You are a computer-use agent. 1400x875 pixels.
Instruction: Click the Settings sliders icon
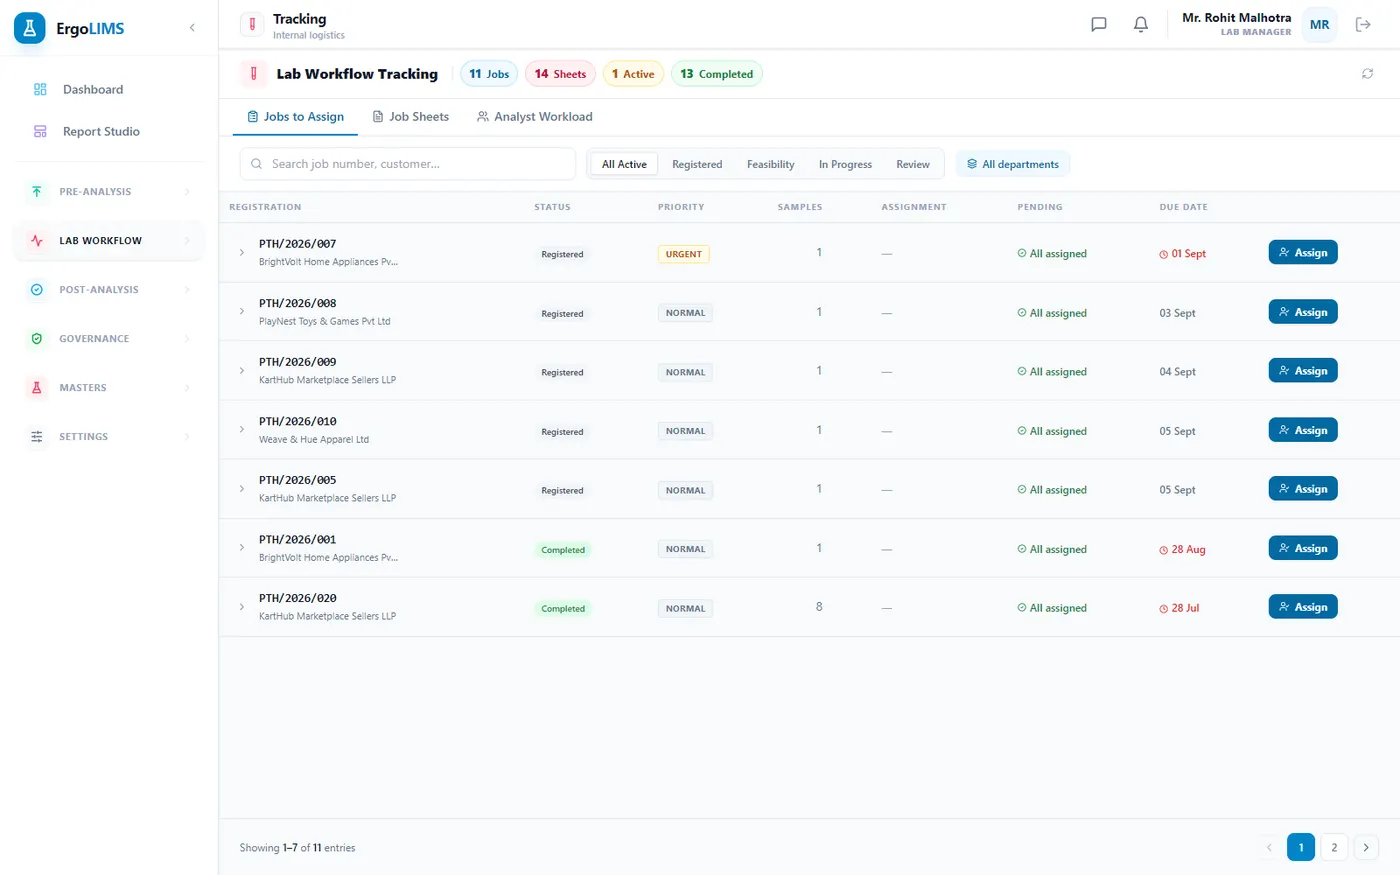(x=37, y=436)
